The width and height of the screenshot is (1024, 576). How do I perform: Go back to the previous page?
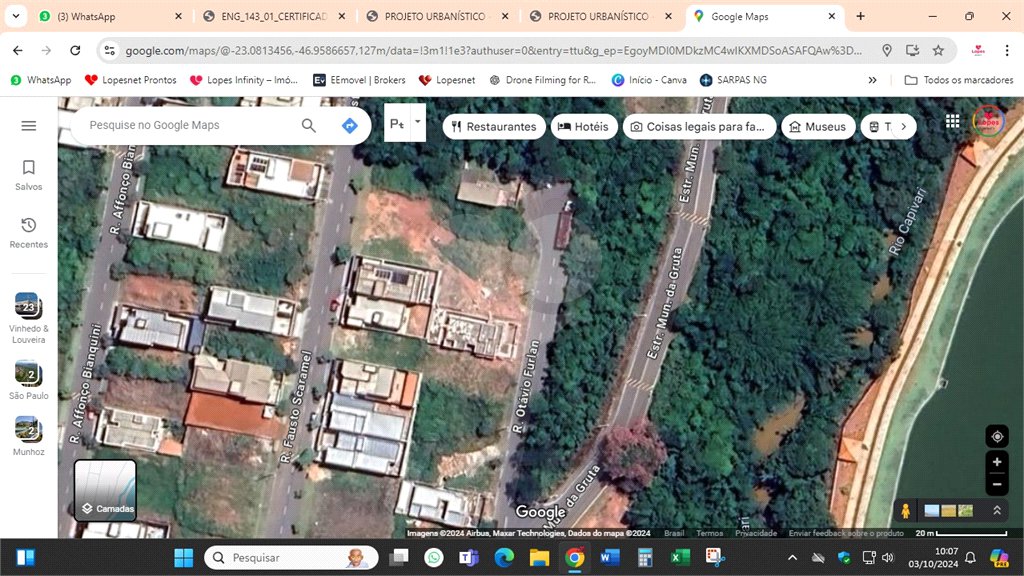(x=18, y=50)
